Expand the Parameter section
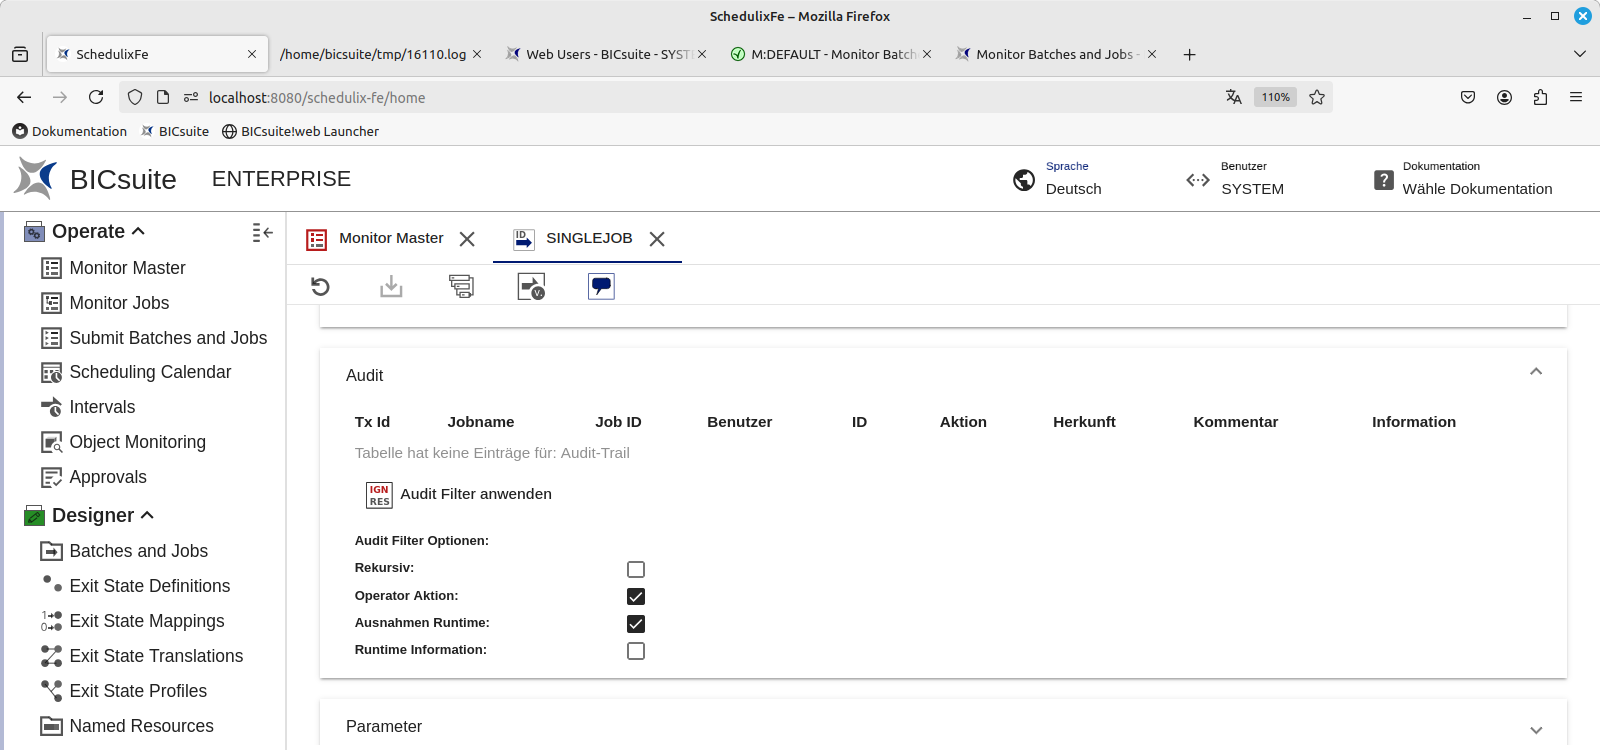 pyautogui.click(x=1536, y=730)
